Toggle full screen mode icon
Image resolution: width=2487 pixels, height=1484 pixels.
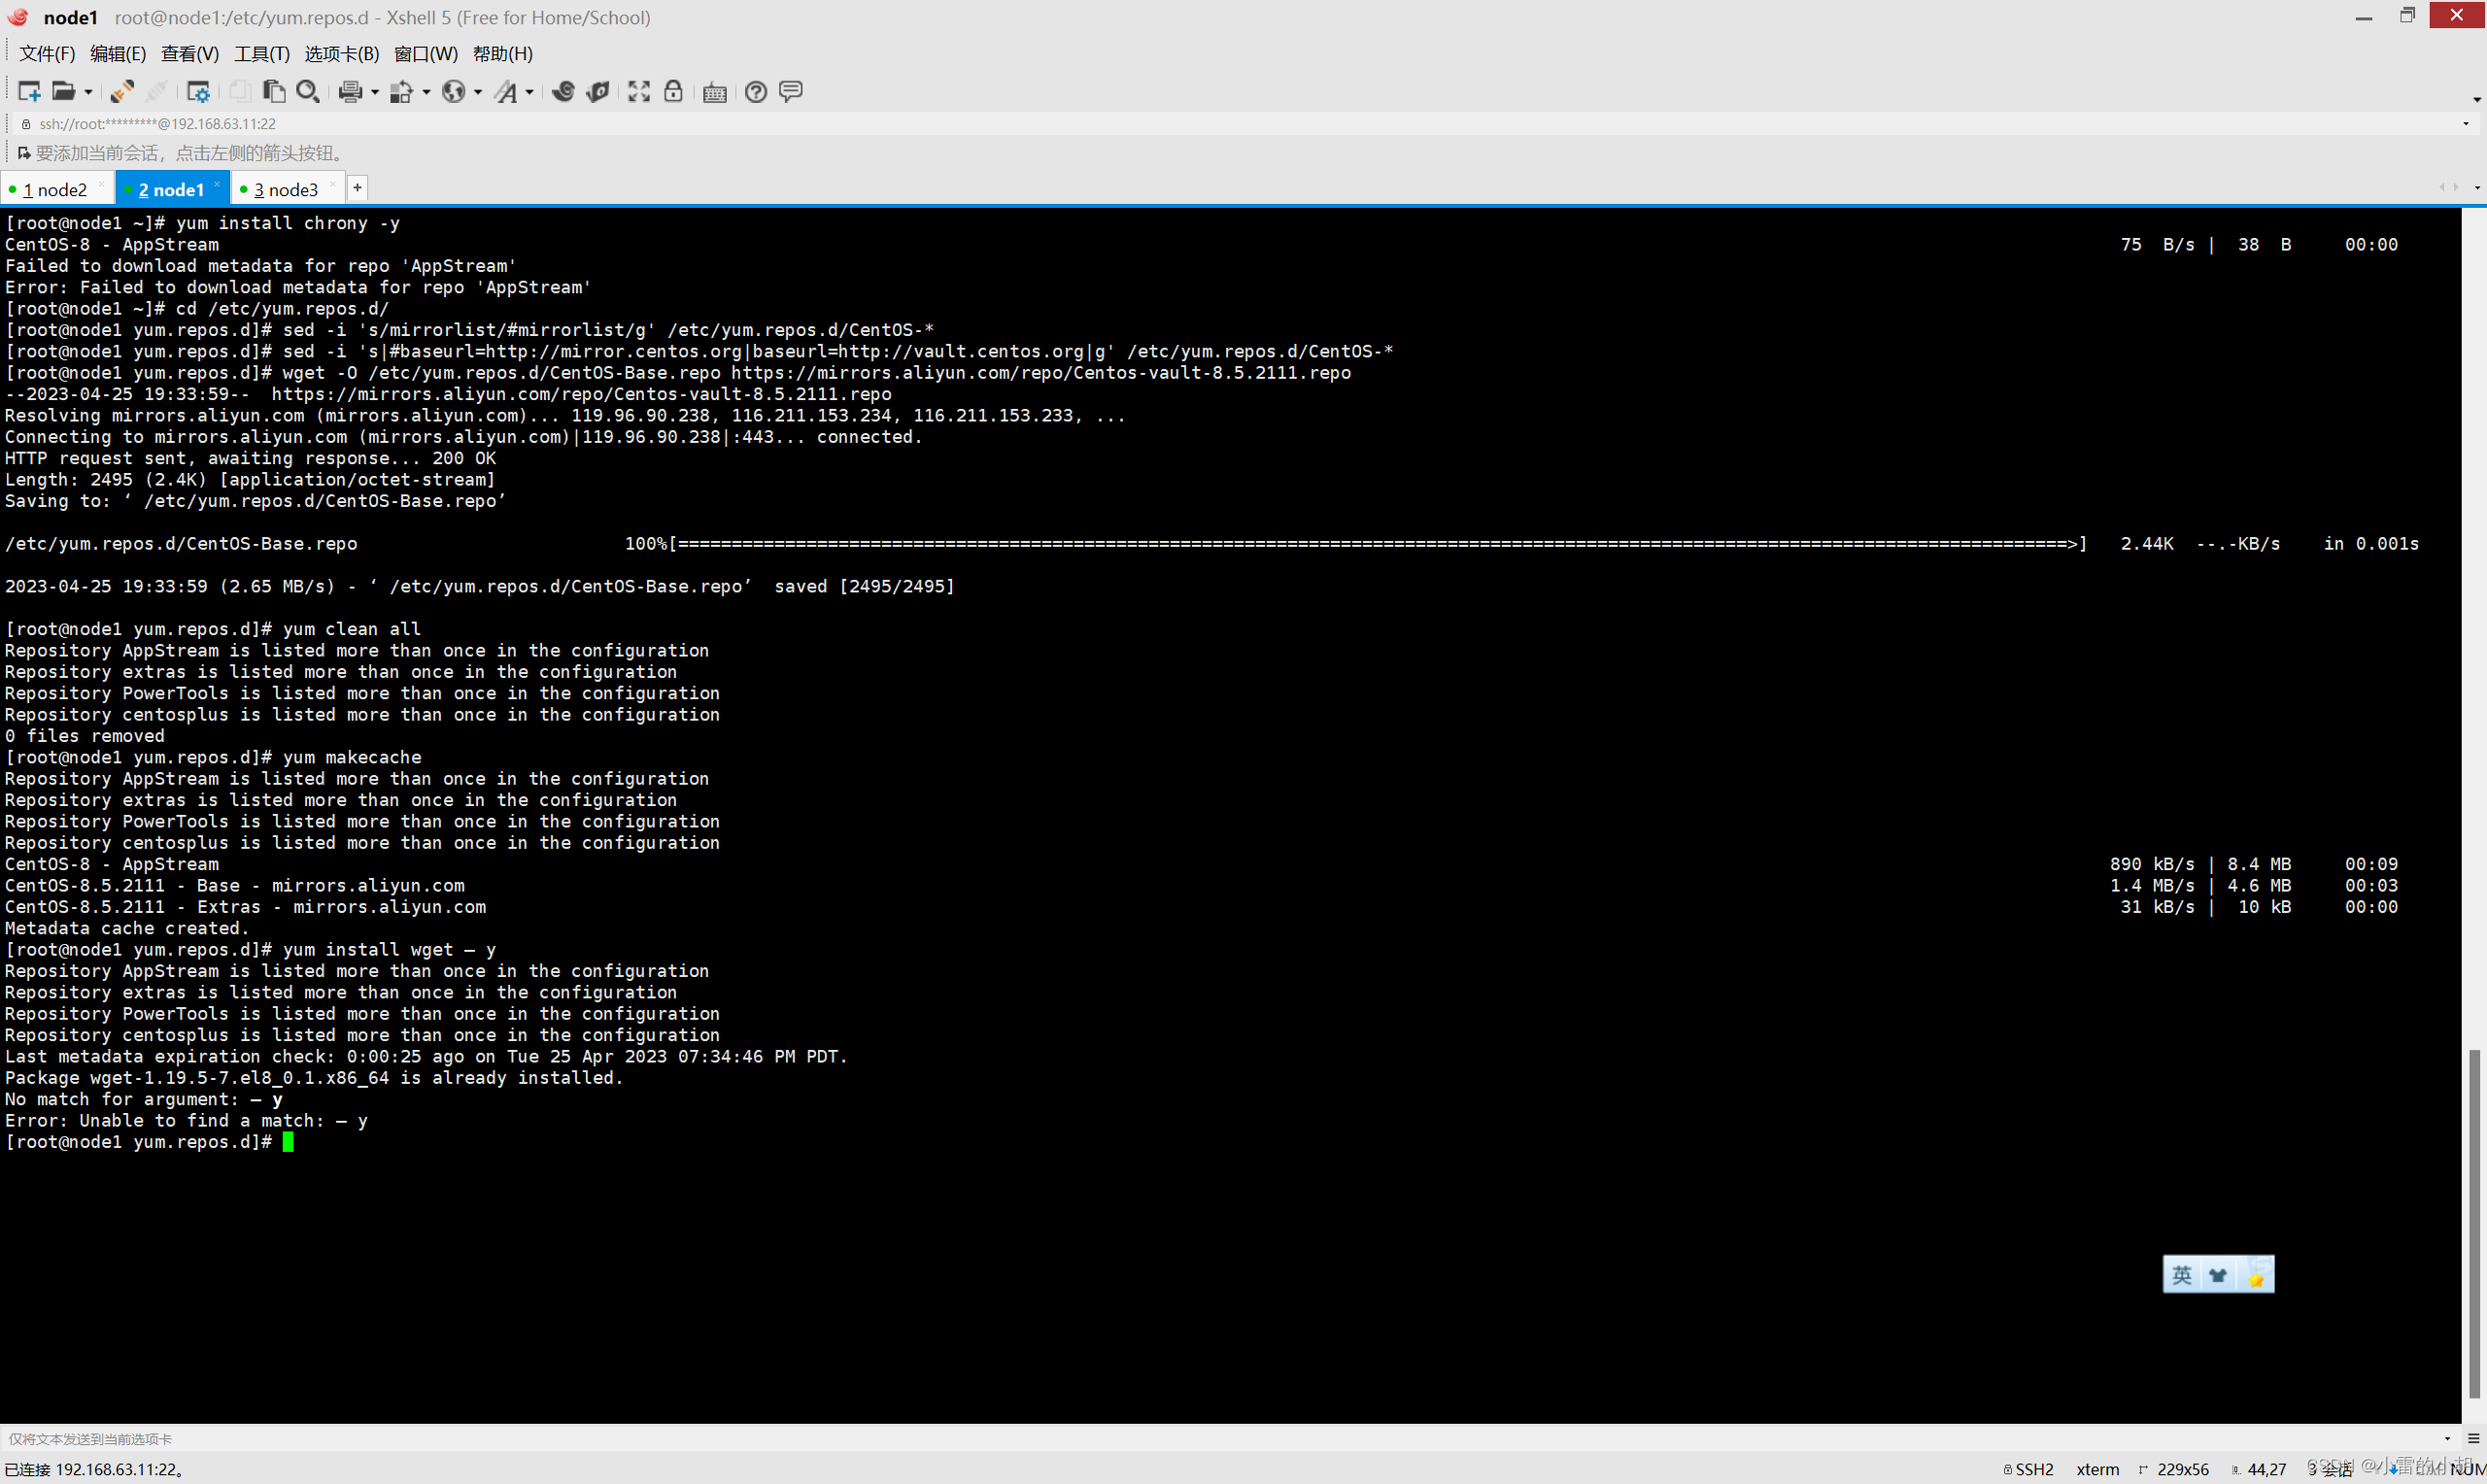click(639, 91)
